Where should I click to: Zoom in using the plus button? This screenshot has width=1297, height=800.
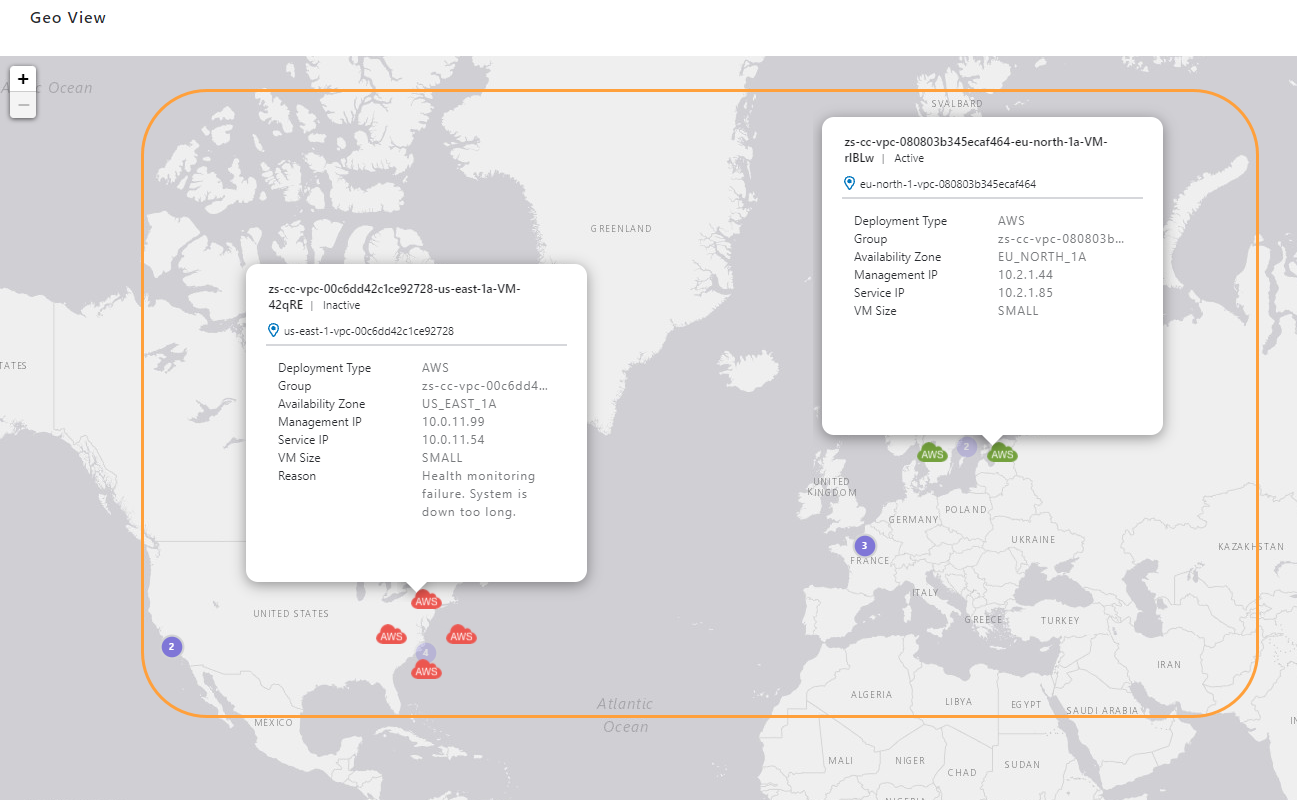[22, 78]
